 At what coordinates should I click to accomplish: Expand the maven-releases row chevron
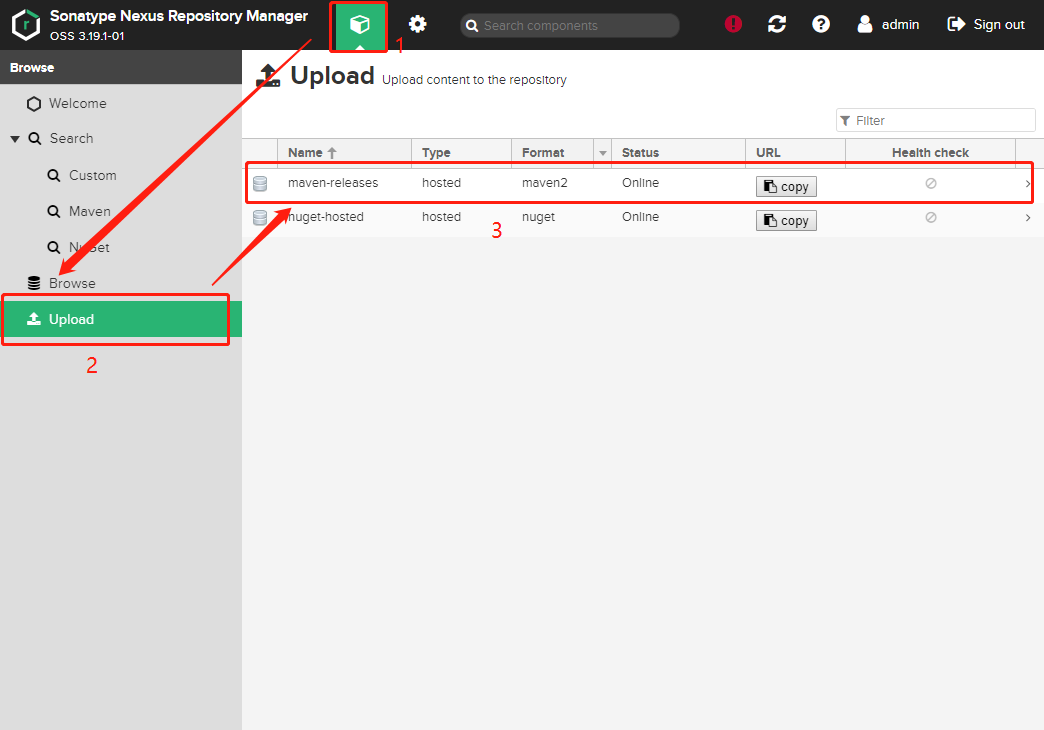coord(1027,185)
